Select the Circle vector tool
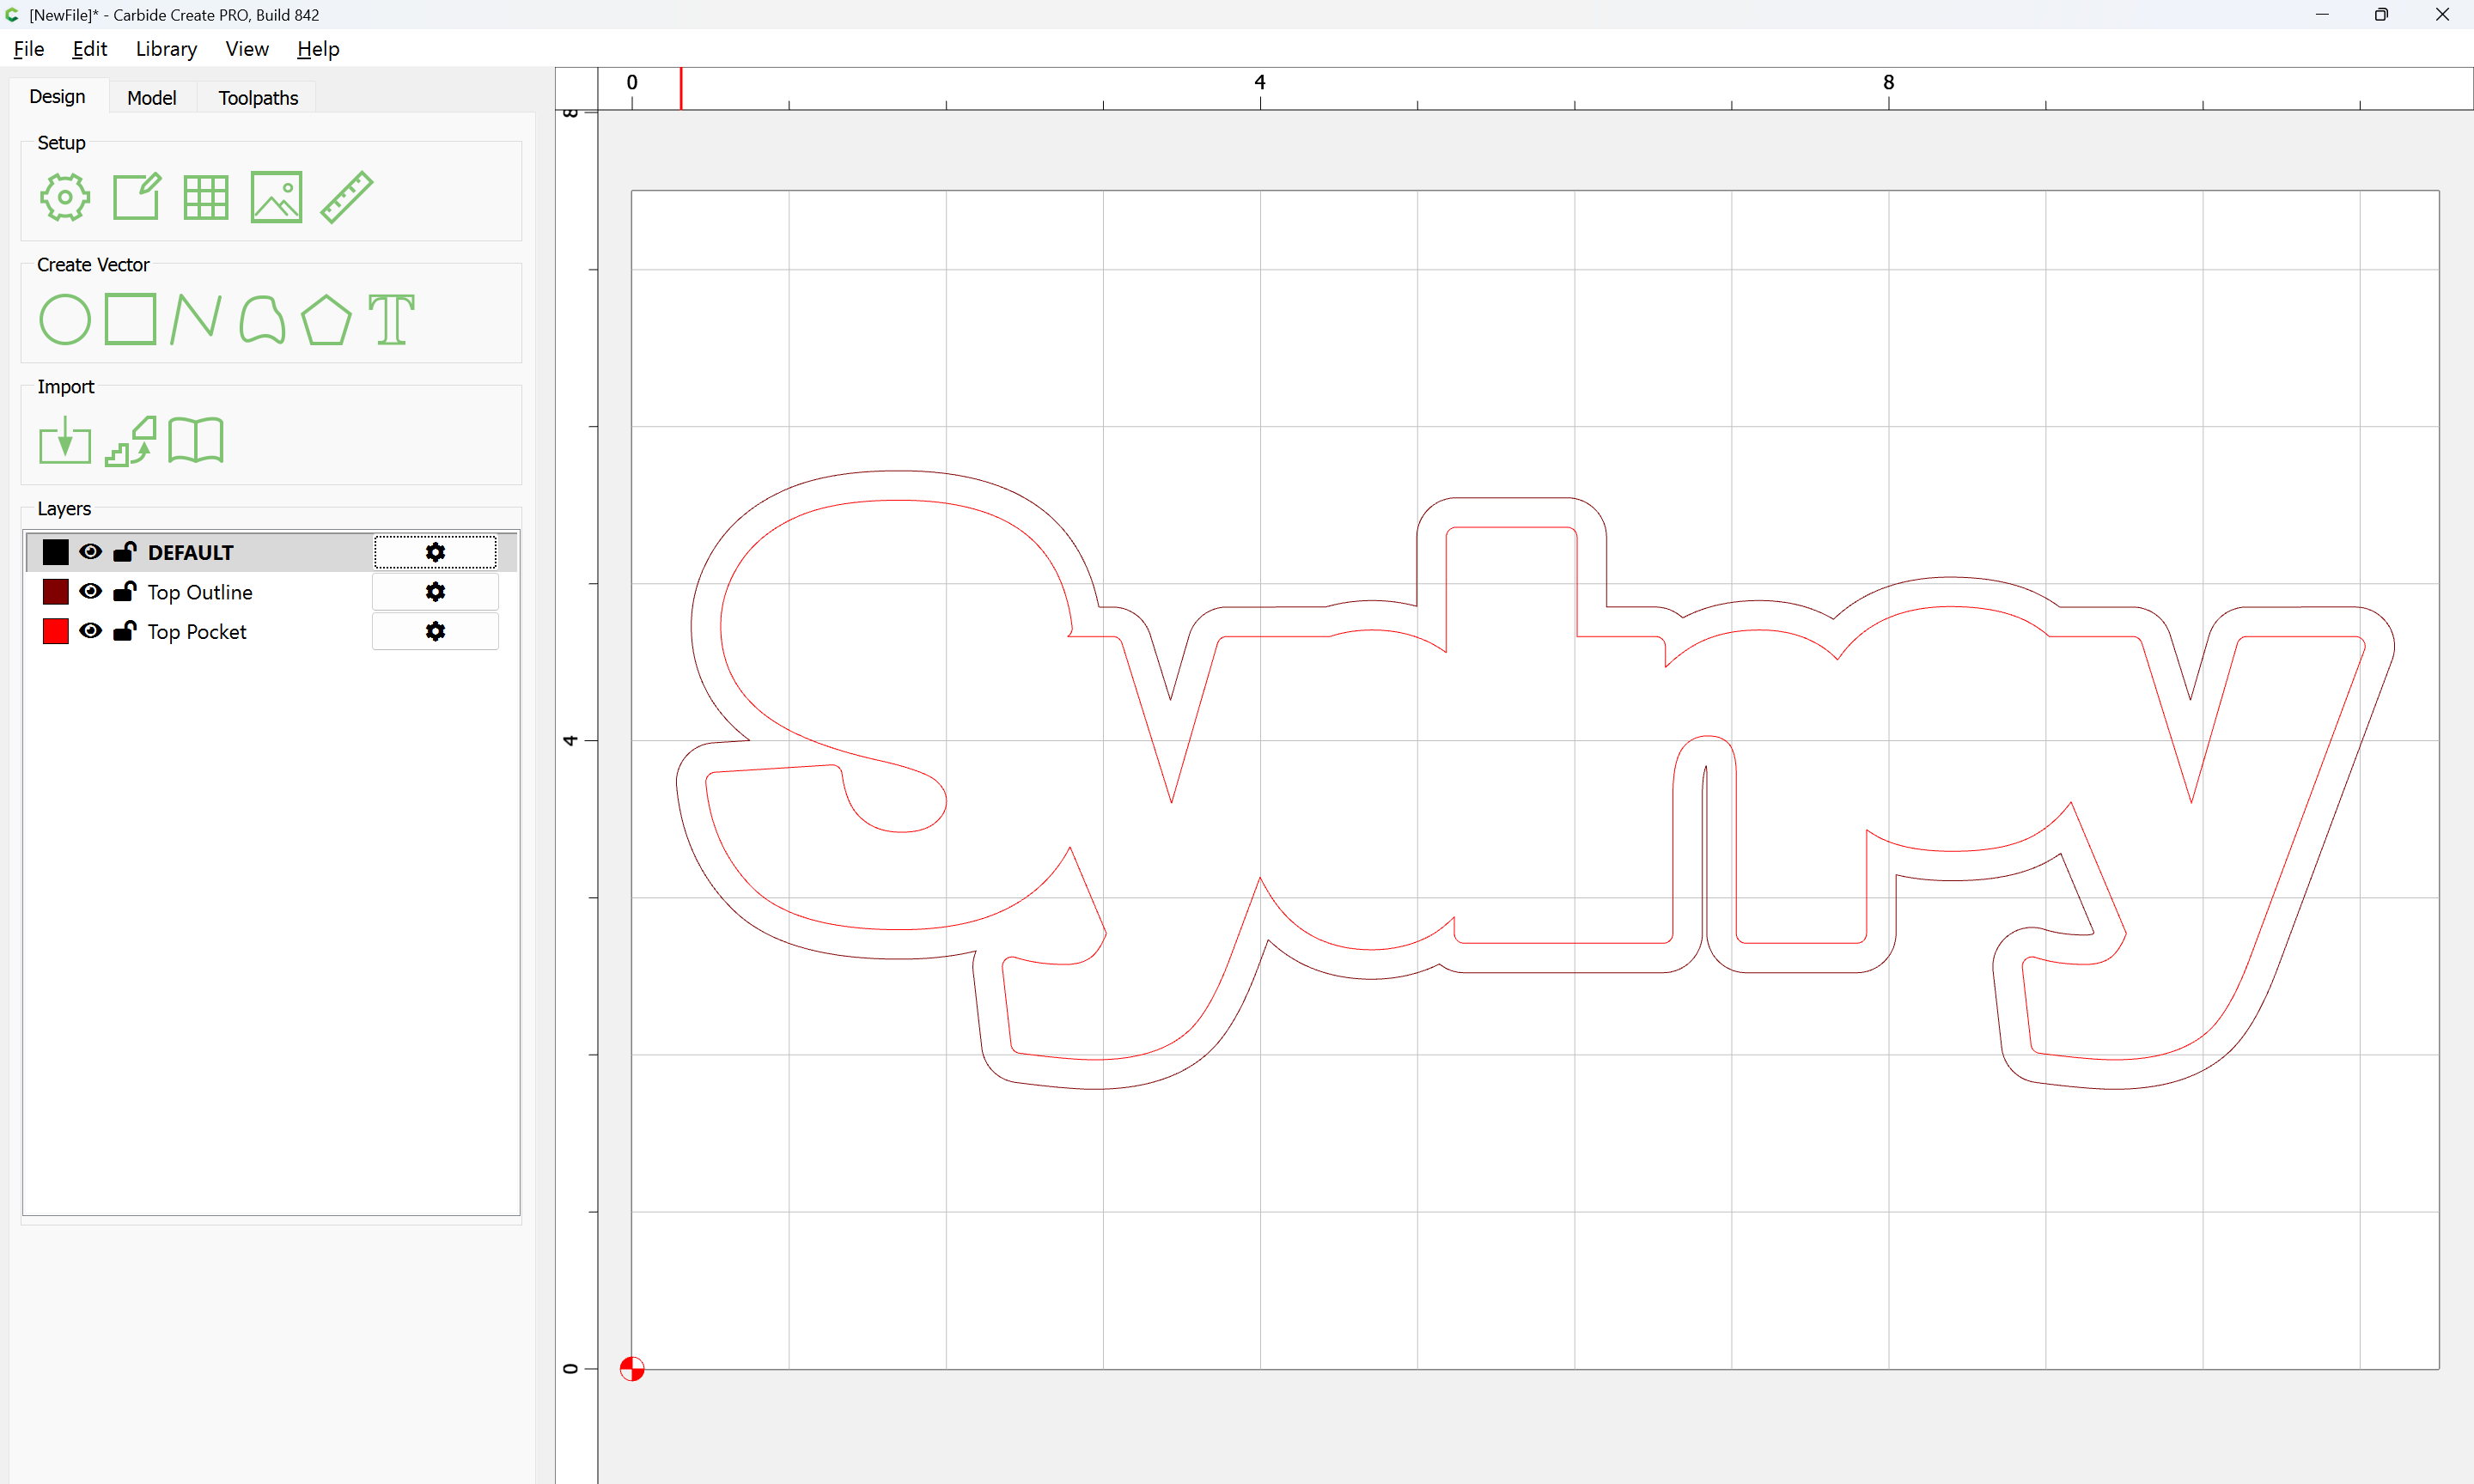The height and width of the screenshot is (1484, 2474). coord(65,320)
